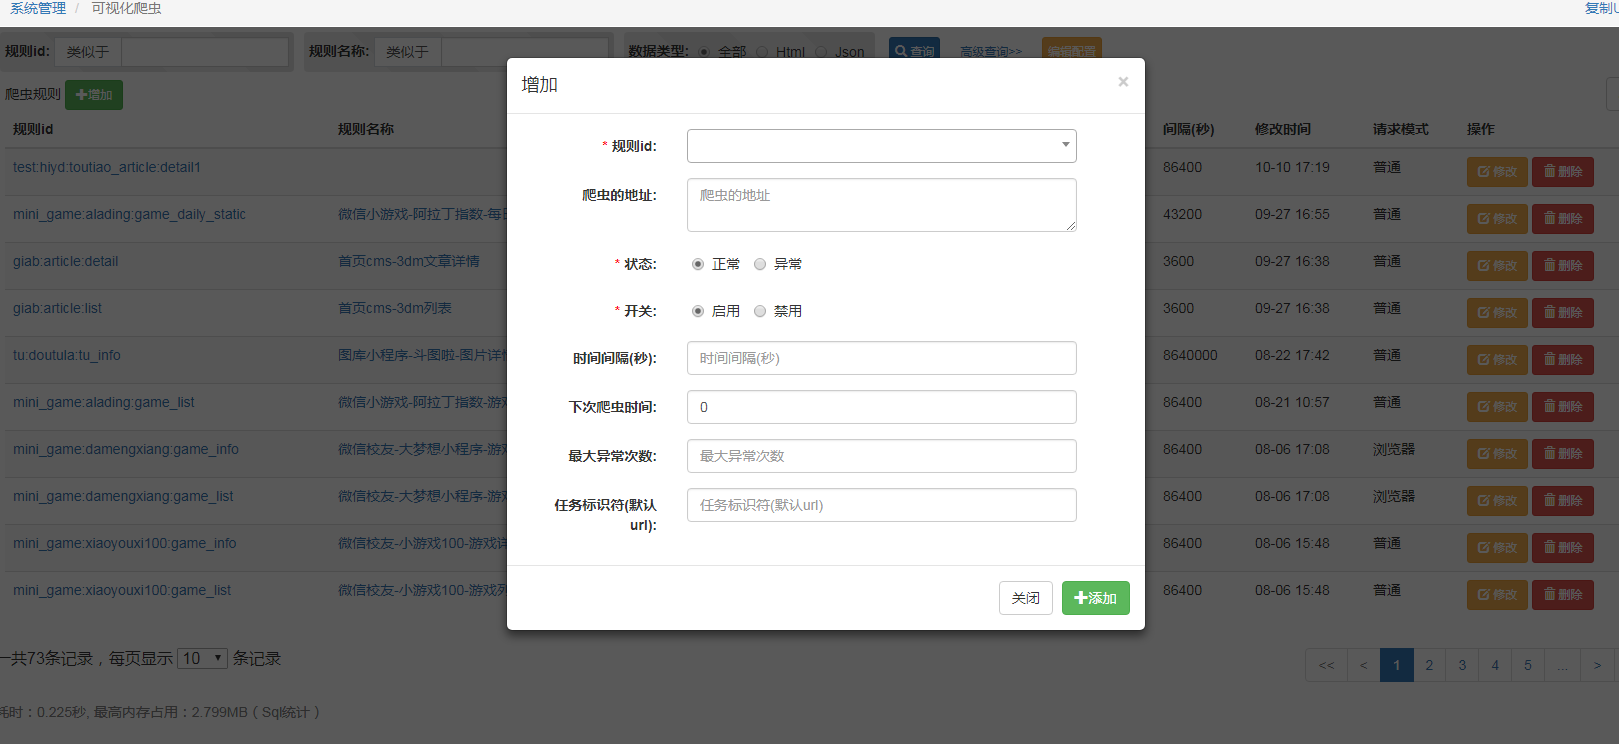The height and width of the screenshot is (744, 1619).
Task: Click 修改 for mini_game:xiaoyouxi100:game_list row
Action: (x=1497, y=595)
